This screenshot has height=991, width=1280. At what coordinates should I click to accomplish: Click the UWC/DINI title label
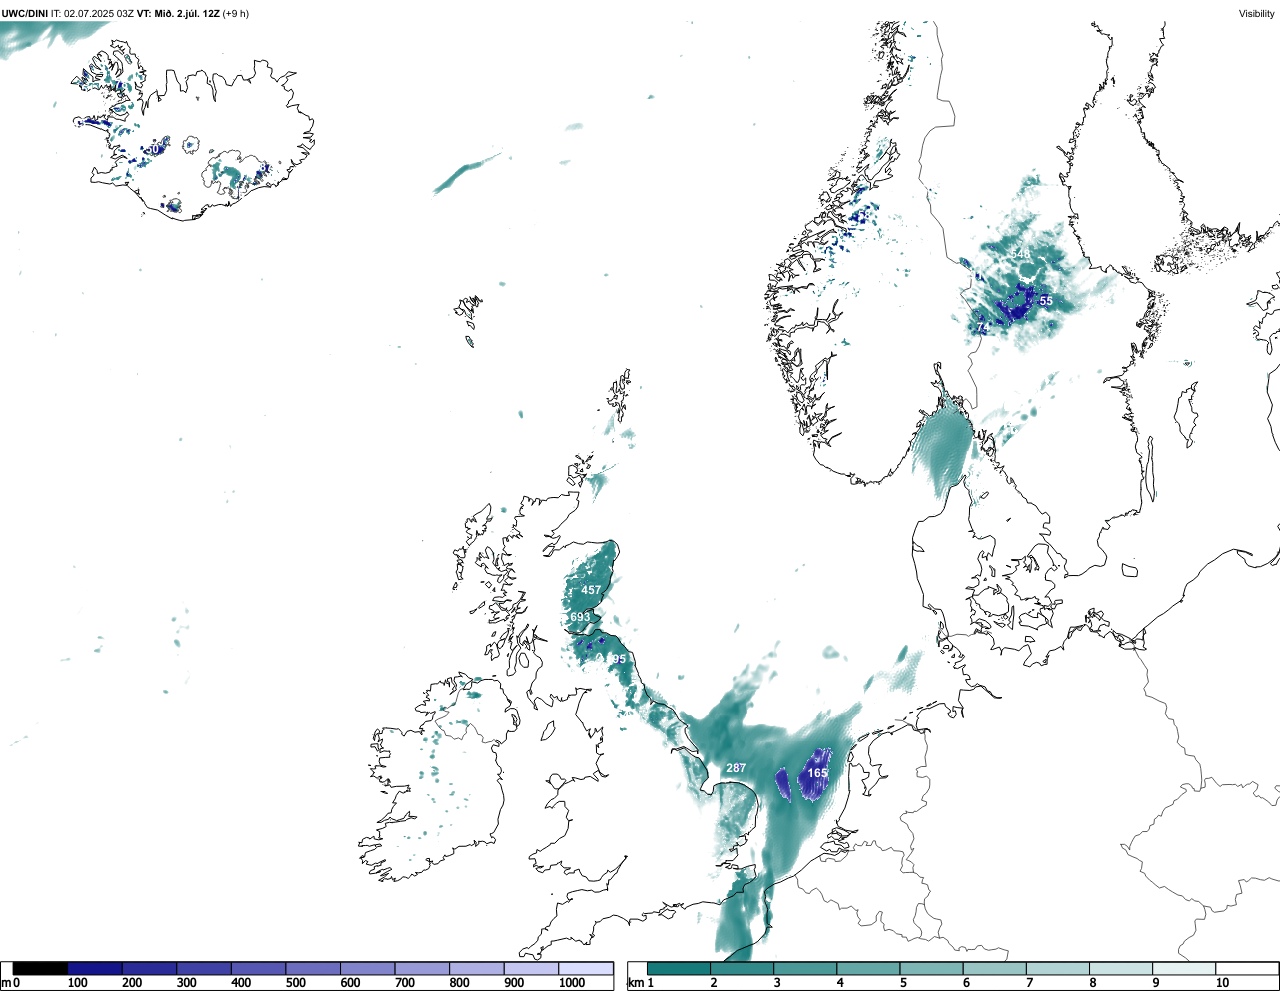coord(25,13)
